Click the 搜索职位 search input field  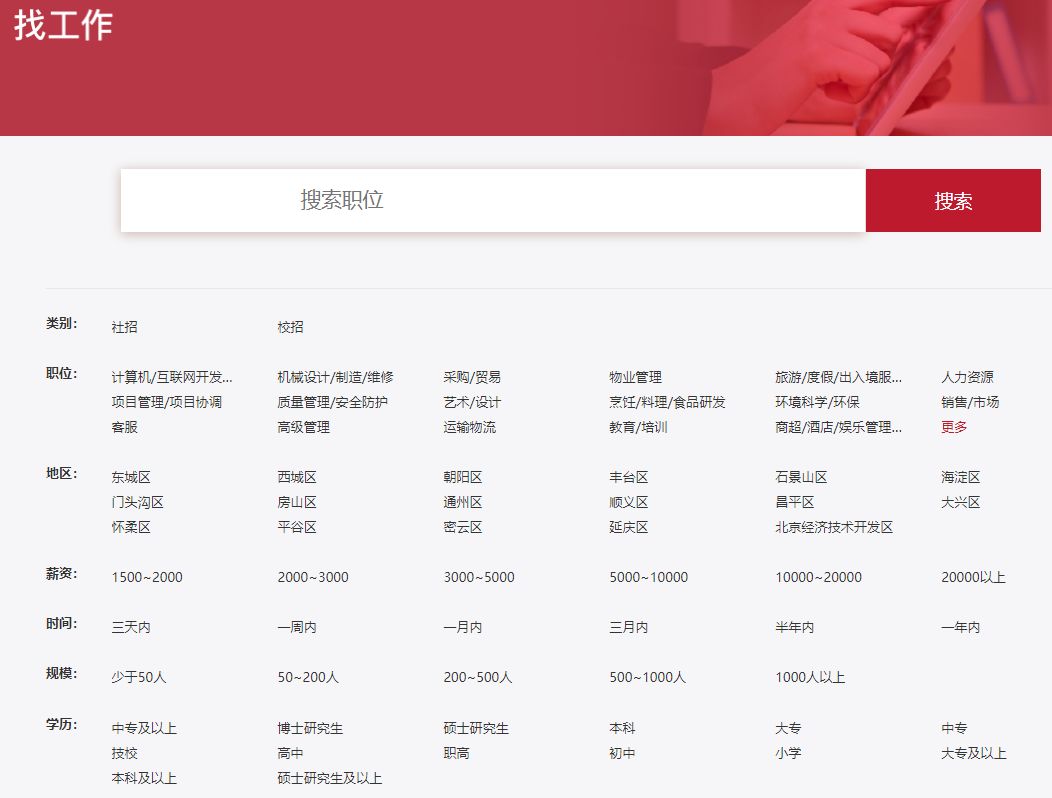pos(492,200)
